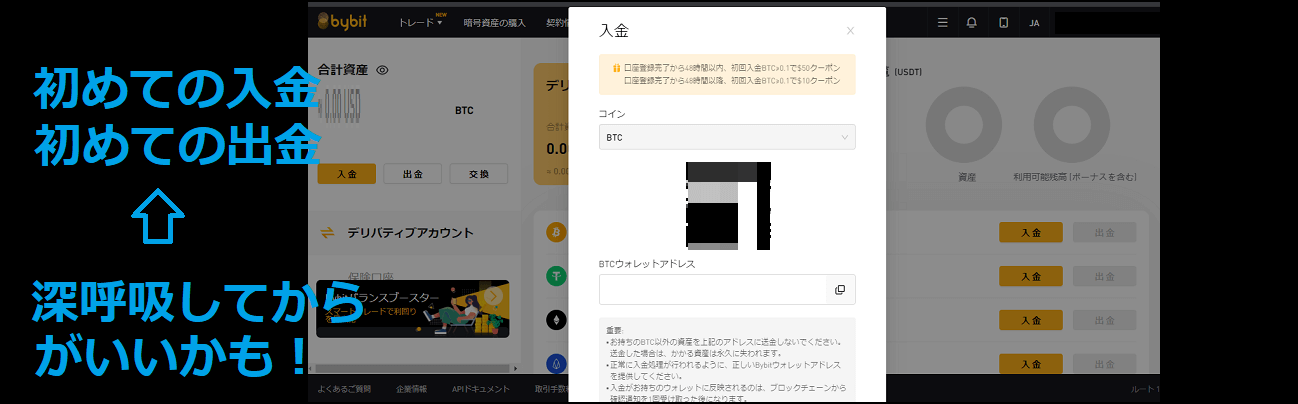Click the 資産 donut chart
The height and width of the screenshot is (404, 1298).
click(965, 125)
